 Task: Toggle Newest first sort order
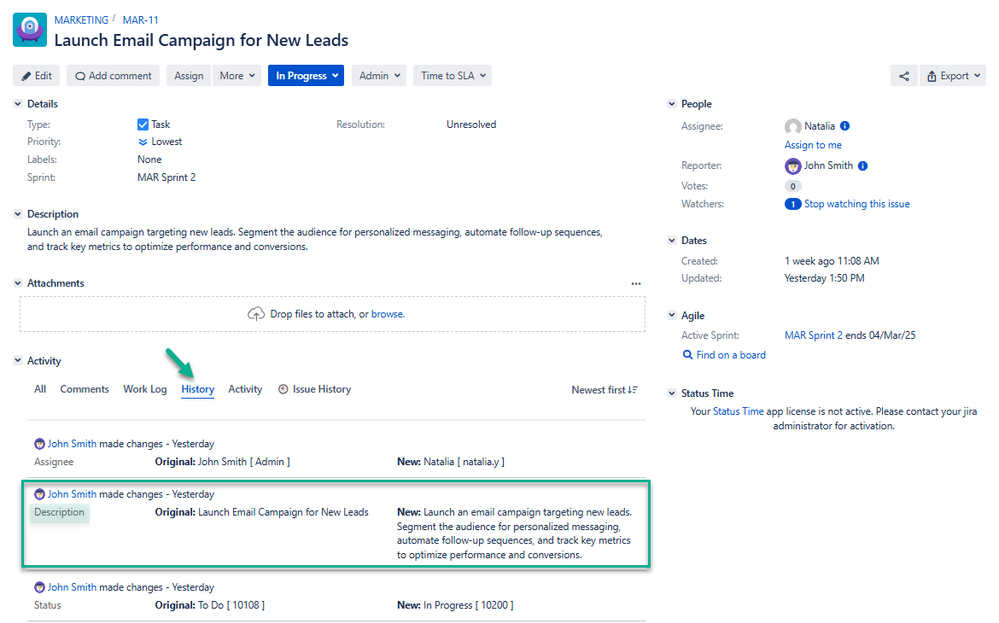604,390
